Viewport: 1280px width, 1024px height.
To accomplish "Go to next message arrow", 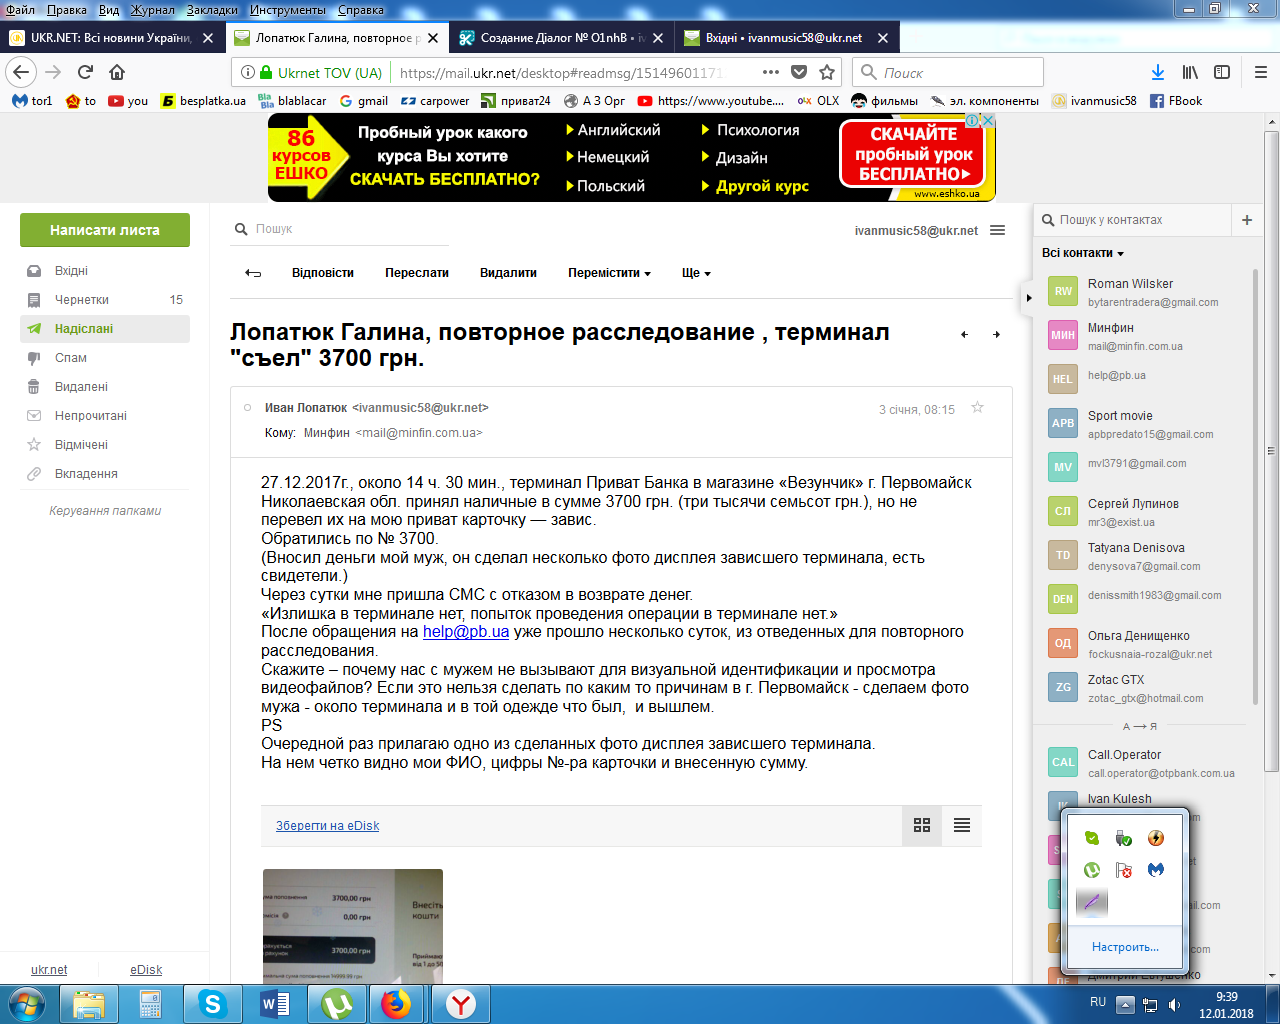I will 996,334.
